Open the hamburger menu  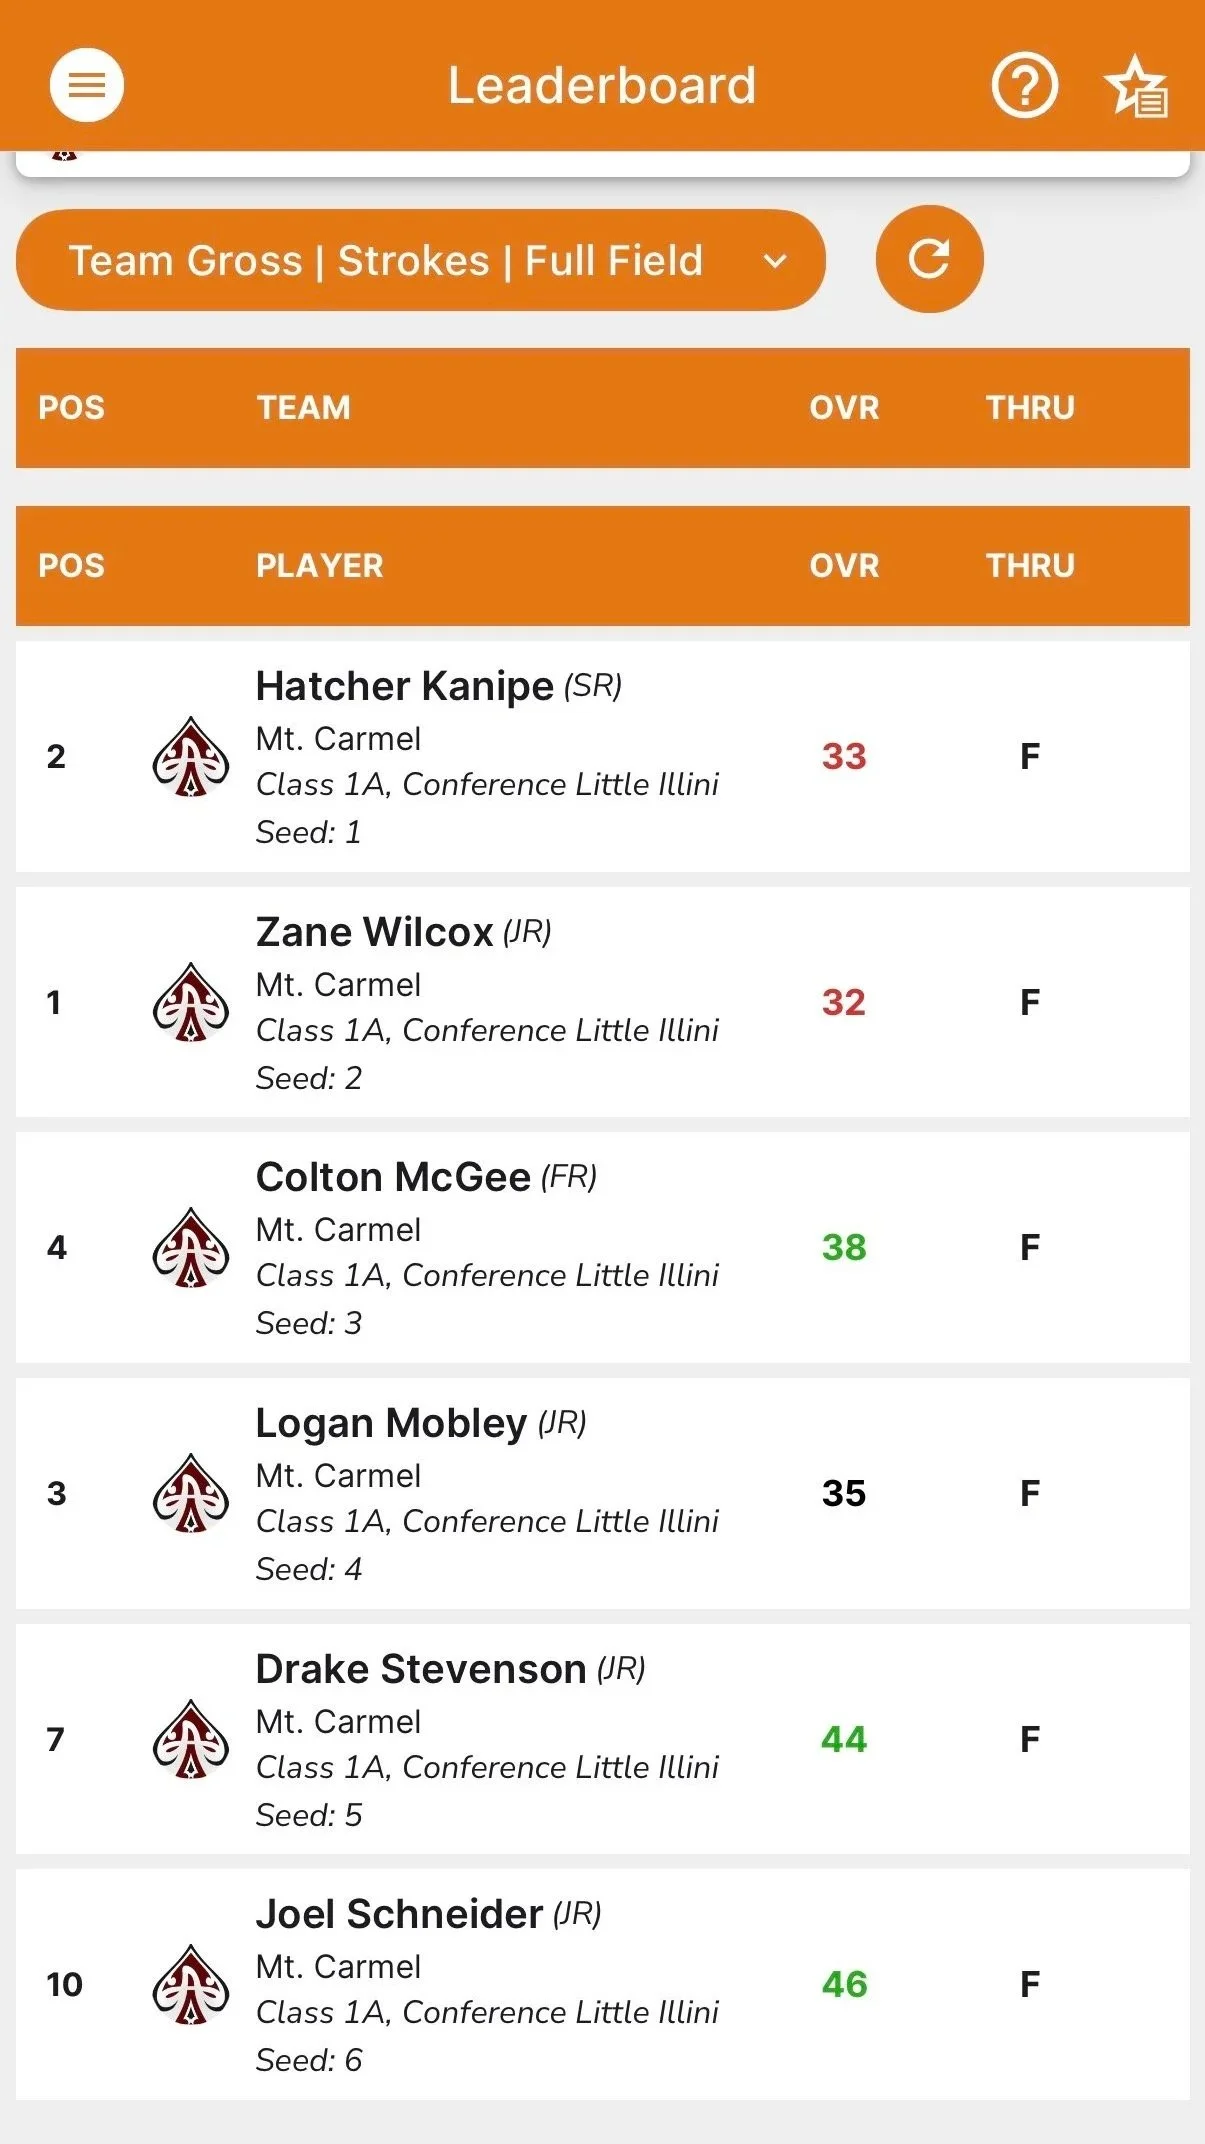pos(87,85)
